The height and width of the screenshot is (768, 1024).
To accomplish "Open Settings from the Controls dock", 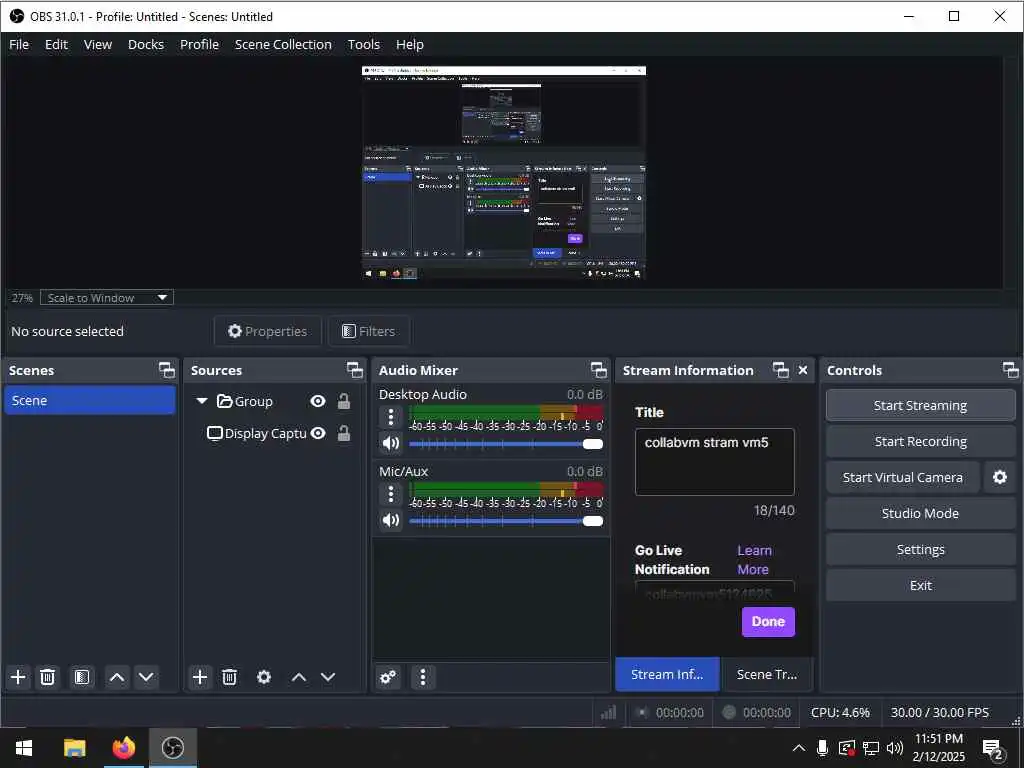I will pos(920,549).
